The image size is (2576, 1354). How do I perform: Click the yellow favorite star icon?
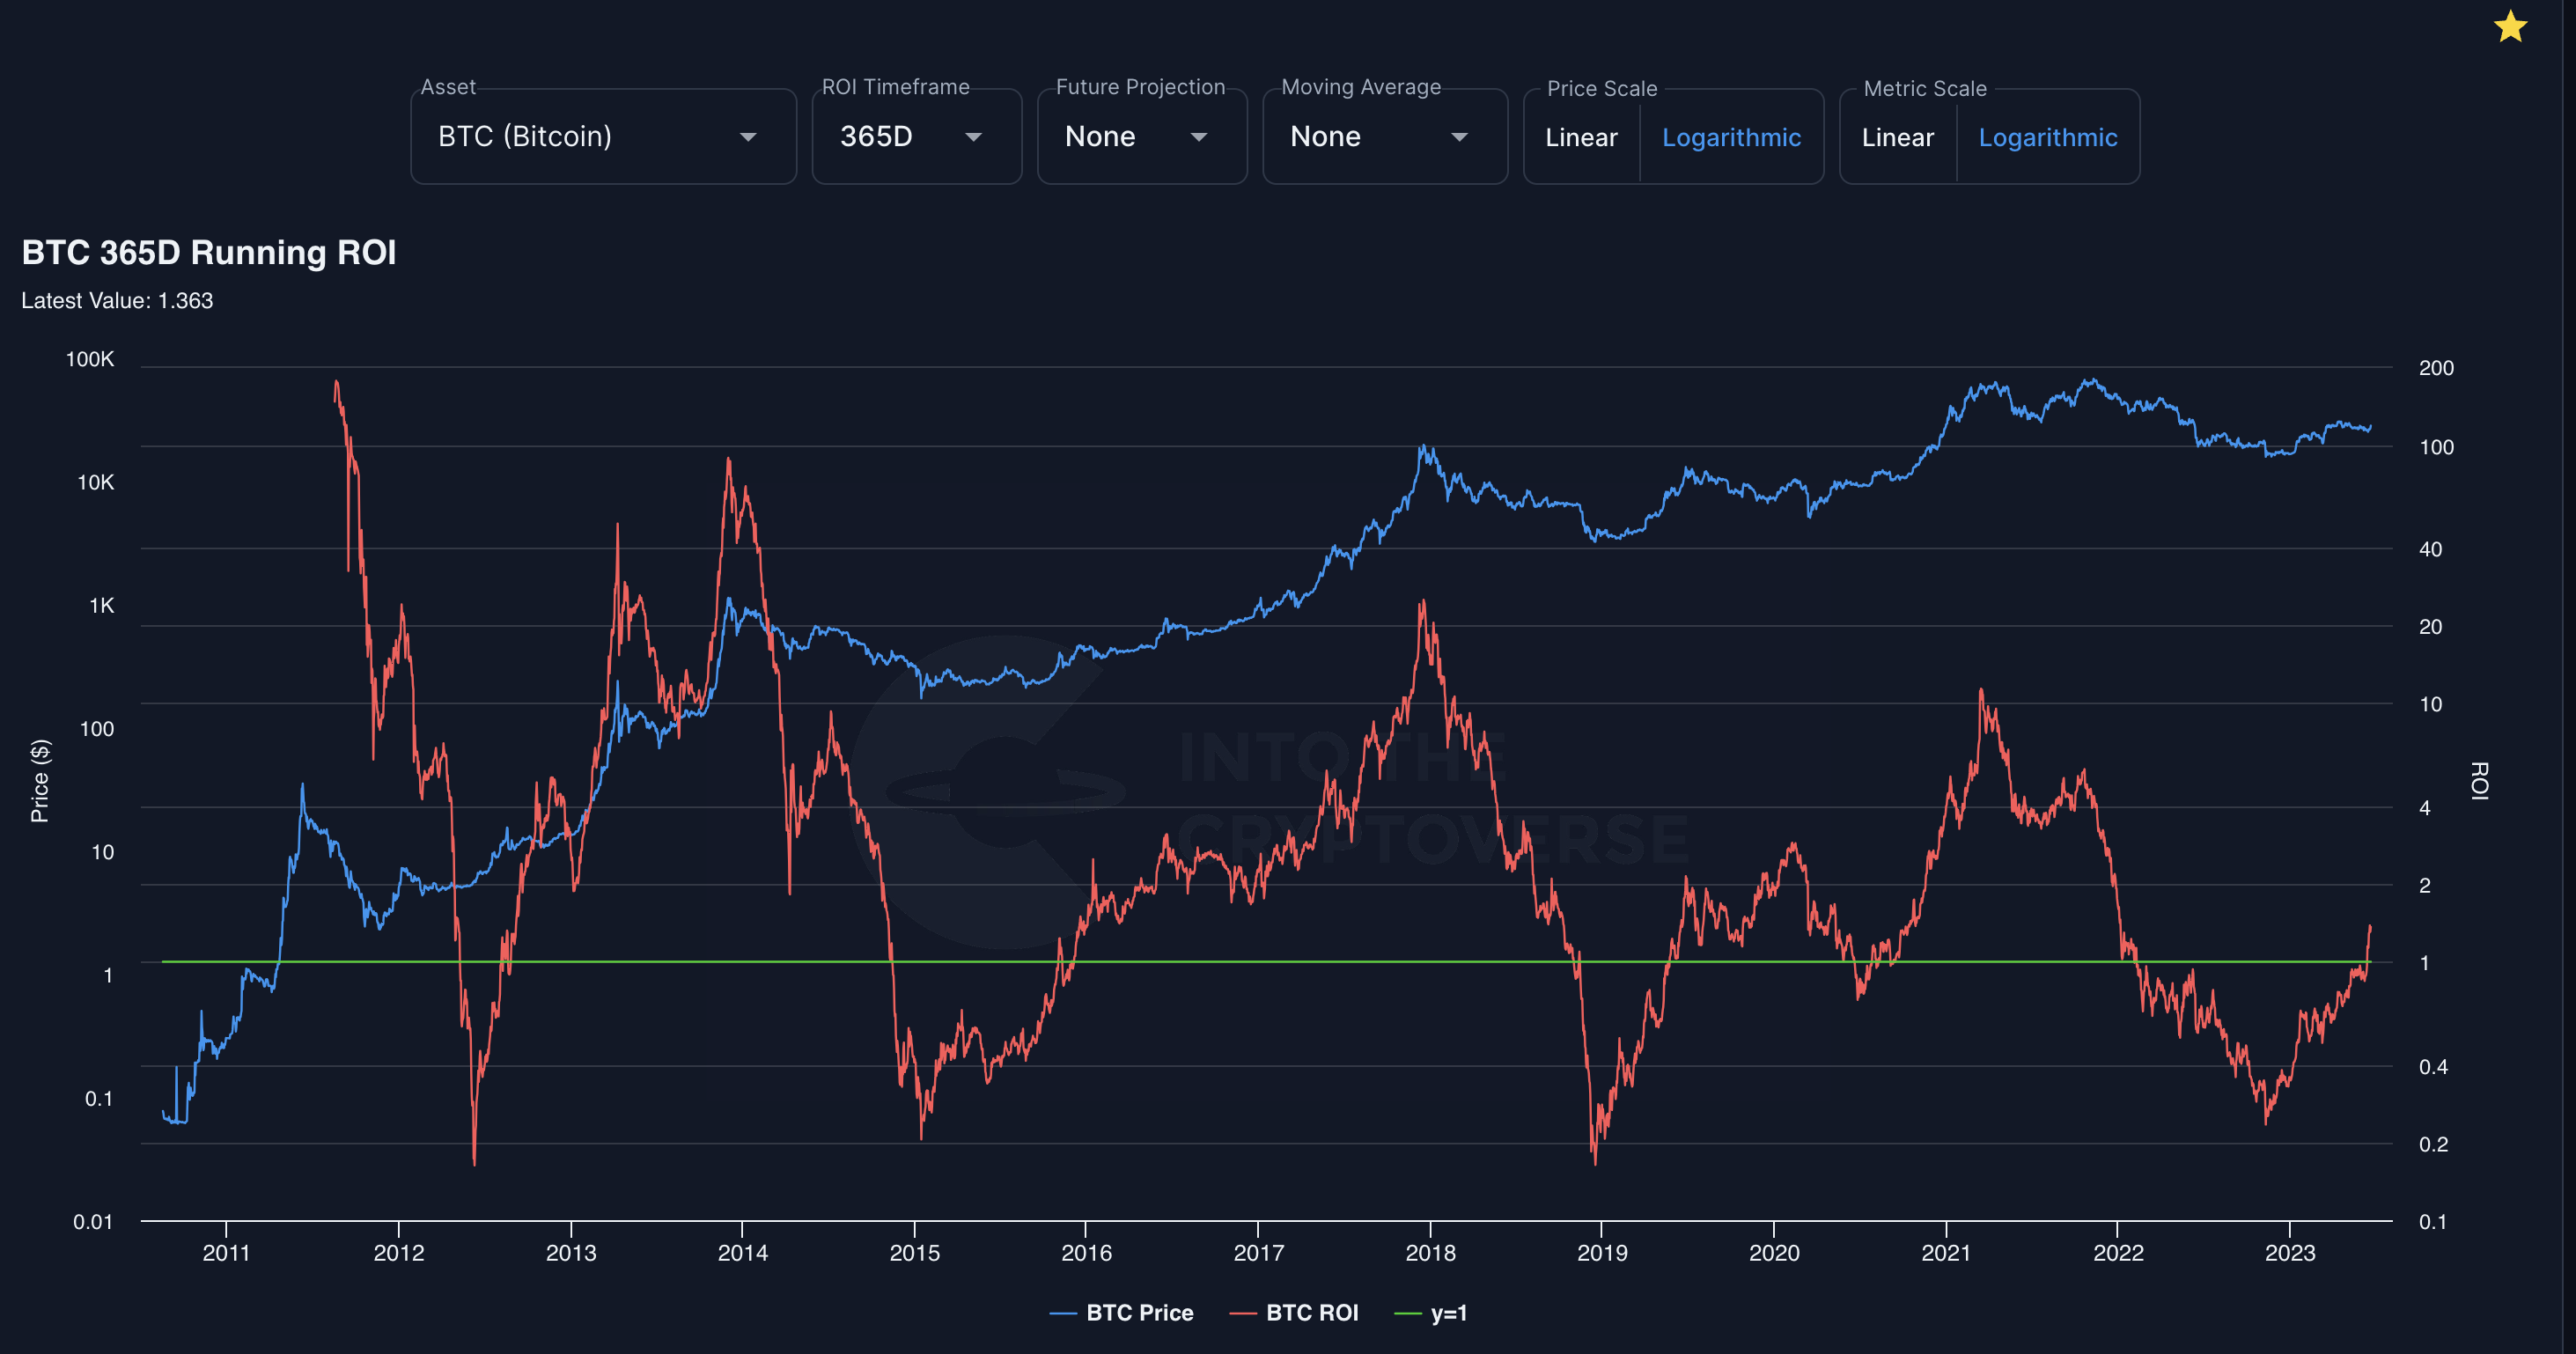(x=2509, y=27)
